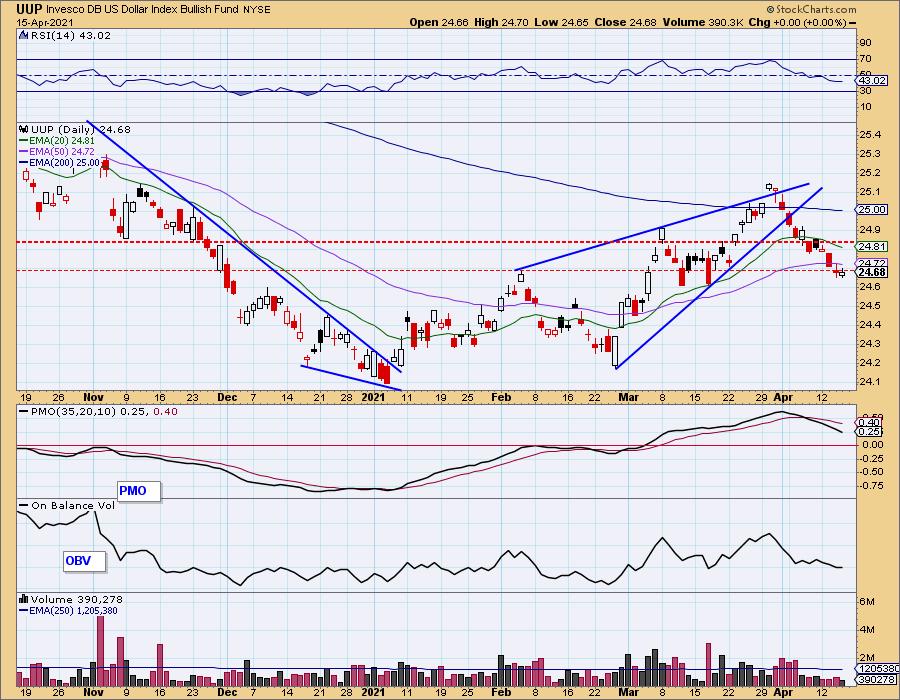Select the EMA(200) 25.00 legend text
The height and width of the screenshot is (700, 900).
coord(65,163)
